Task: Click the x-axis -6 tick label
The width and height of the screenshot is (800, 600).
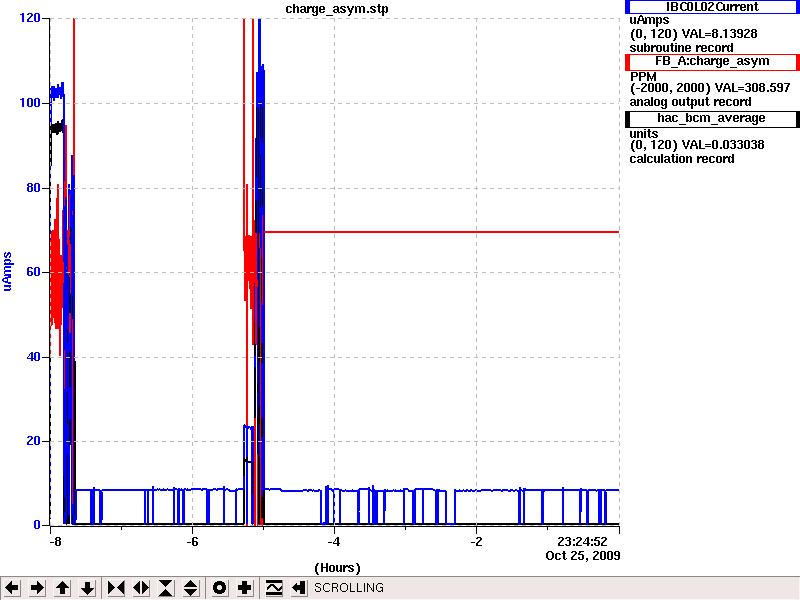Action: (x=192, y=541)
